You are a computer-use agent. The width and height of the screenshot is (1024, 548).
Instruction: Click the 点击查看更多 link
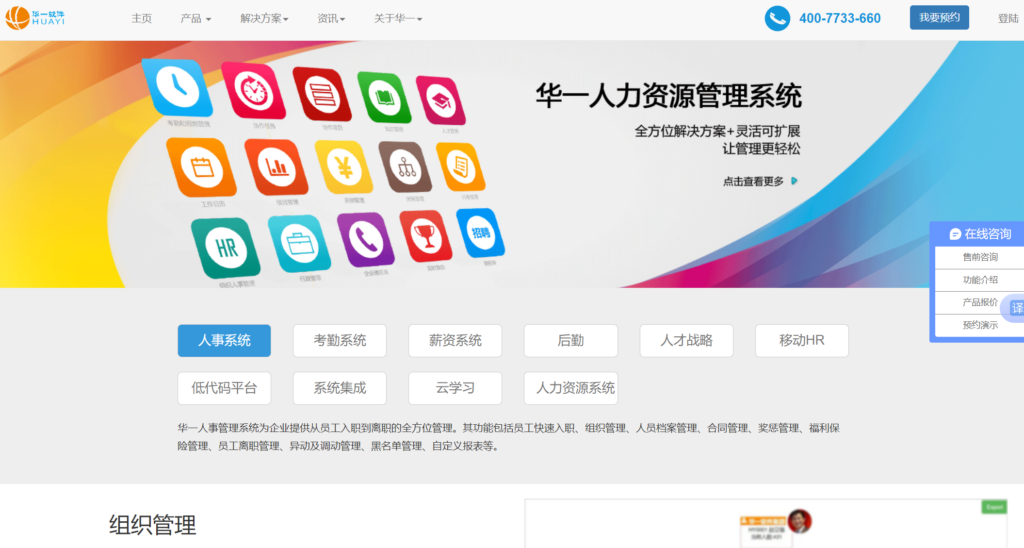[753, 182]
